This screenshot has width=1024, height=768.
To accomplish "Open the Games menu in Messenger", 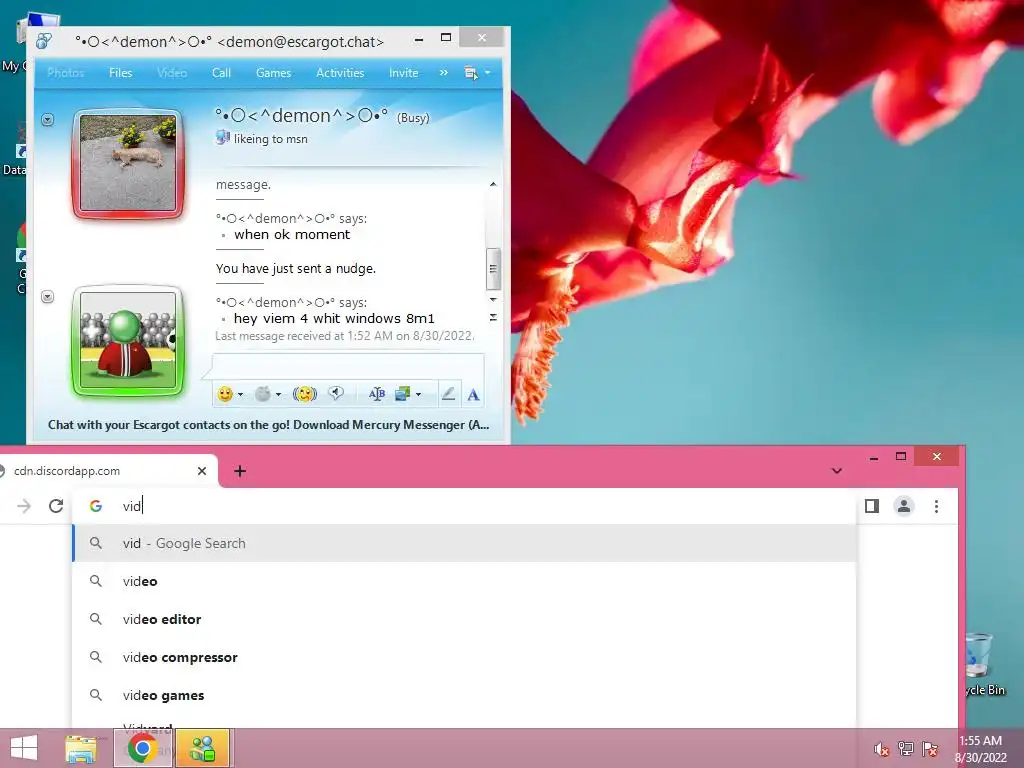I will [x=273, y=72].
